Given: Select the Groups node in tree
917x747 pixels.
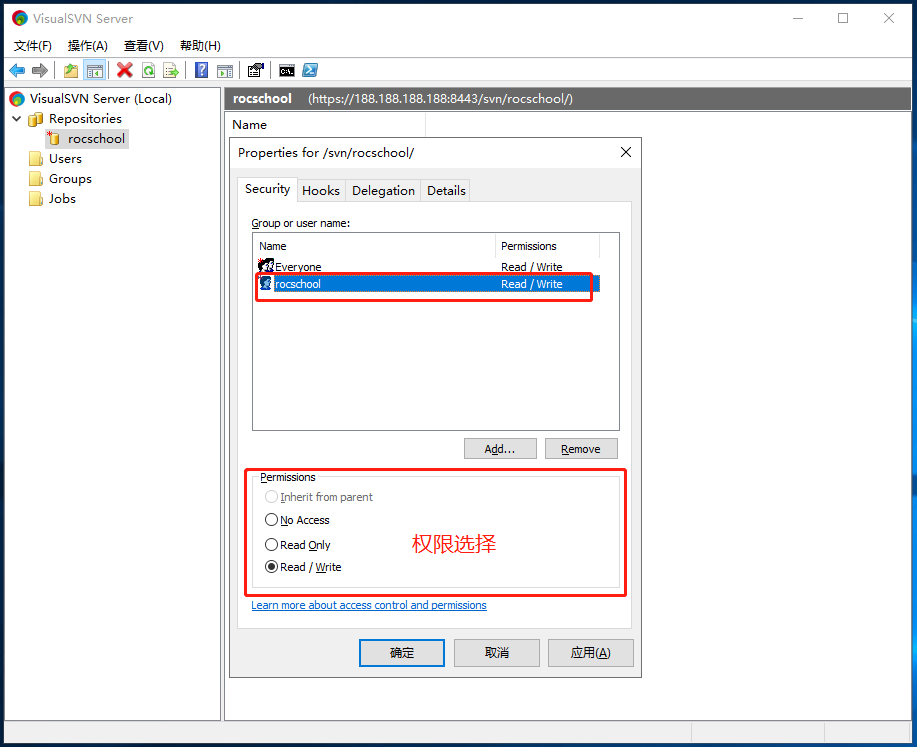Looking at the screenshot, I should click(70, 178).
